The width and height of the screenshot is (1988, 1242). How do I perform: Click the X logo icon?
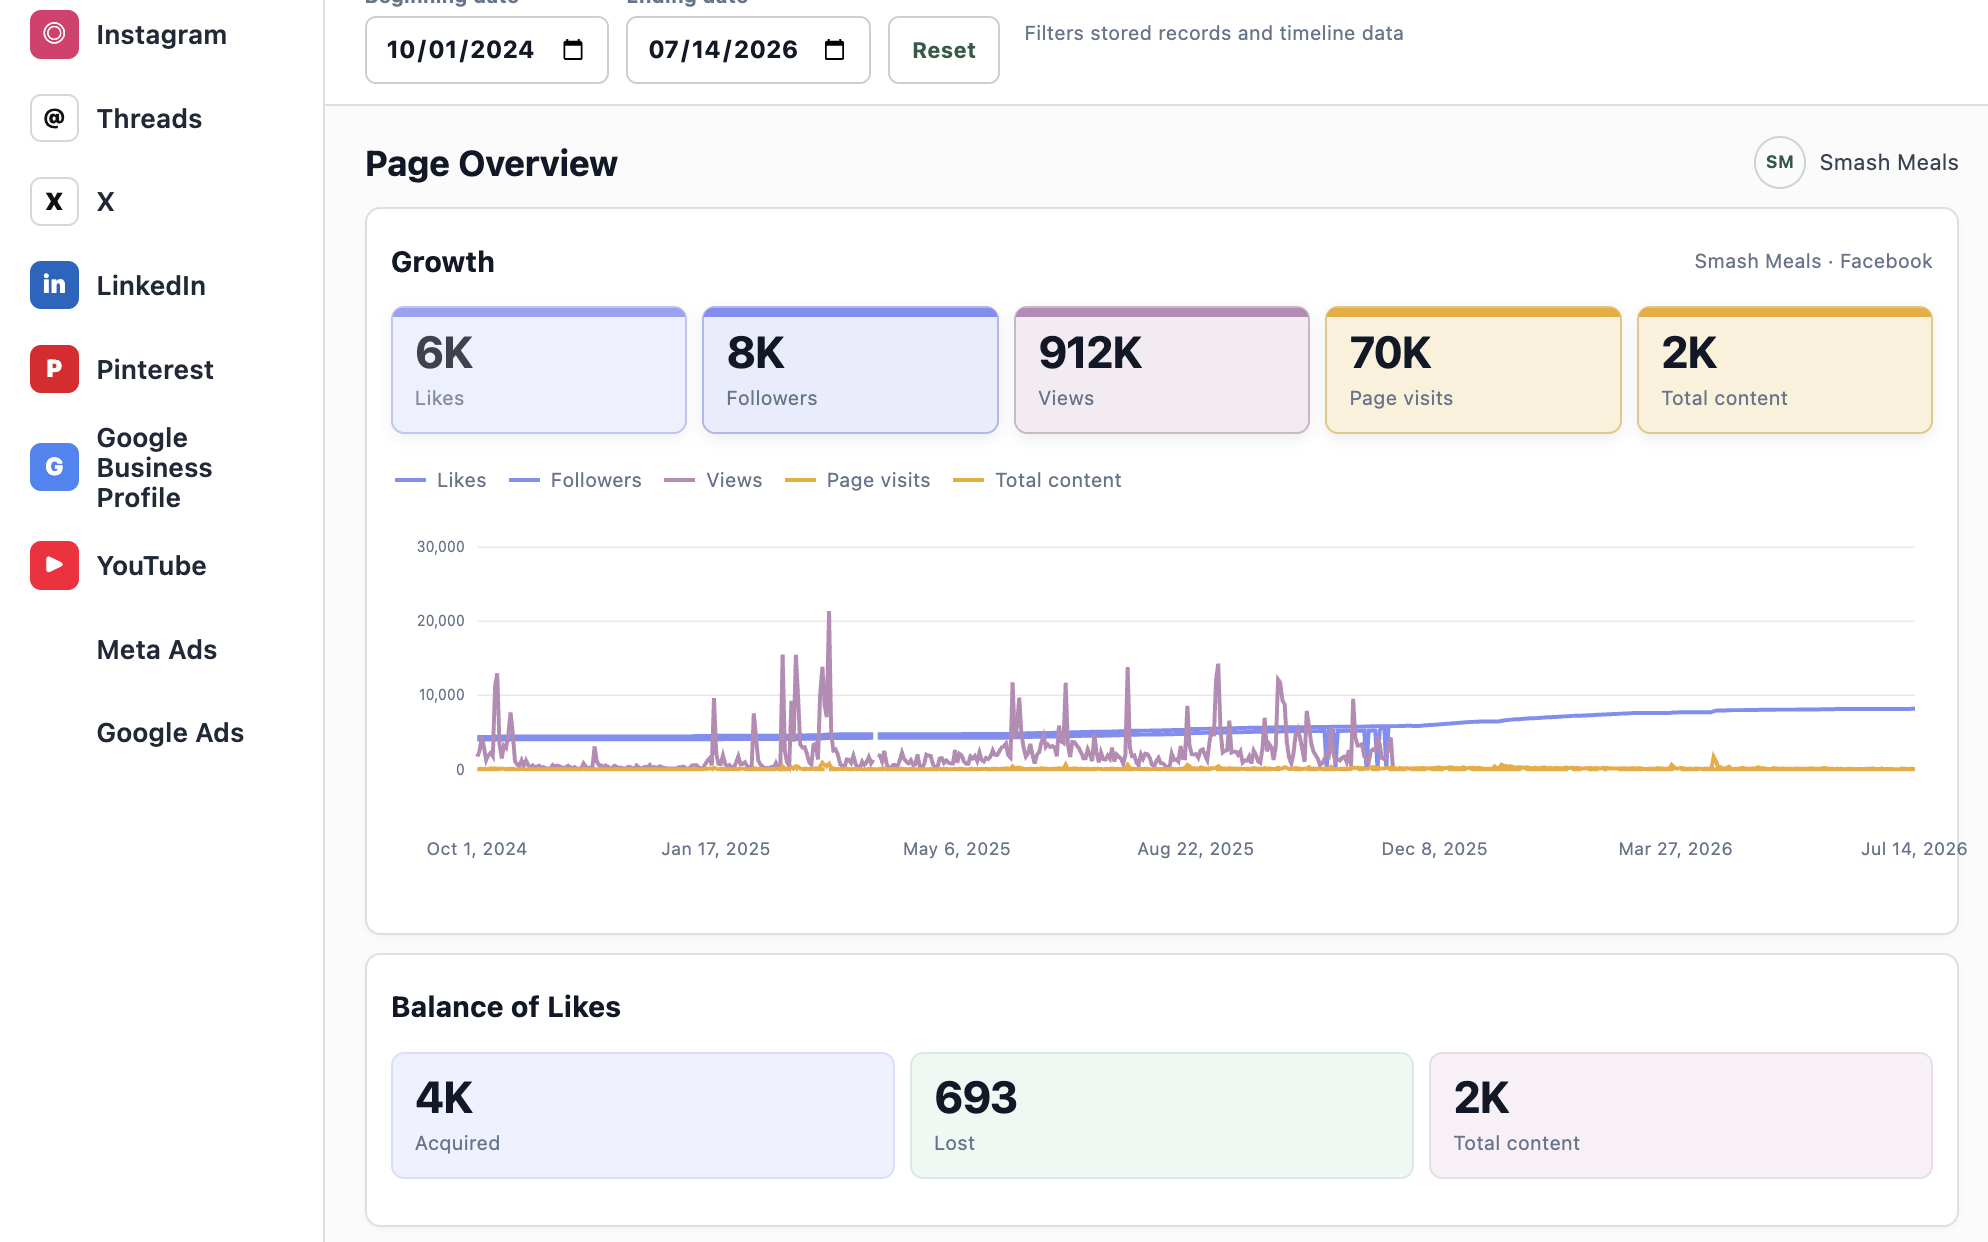point(54,201)
